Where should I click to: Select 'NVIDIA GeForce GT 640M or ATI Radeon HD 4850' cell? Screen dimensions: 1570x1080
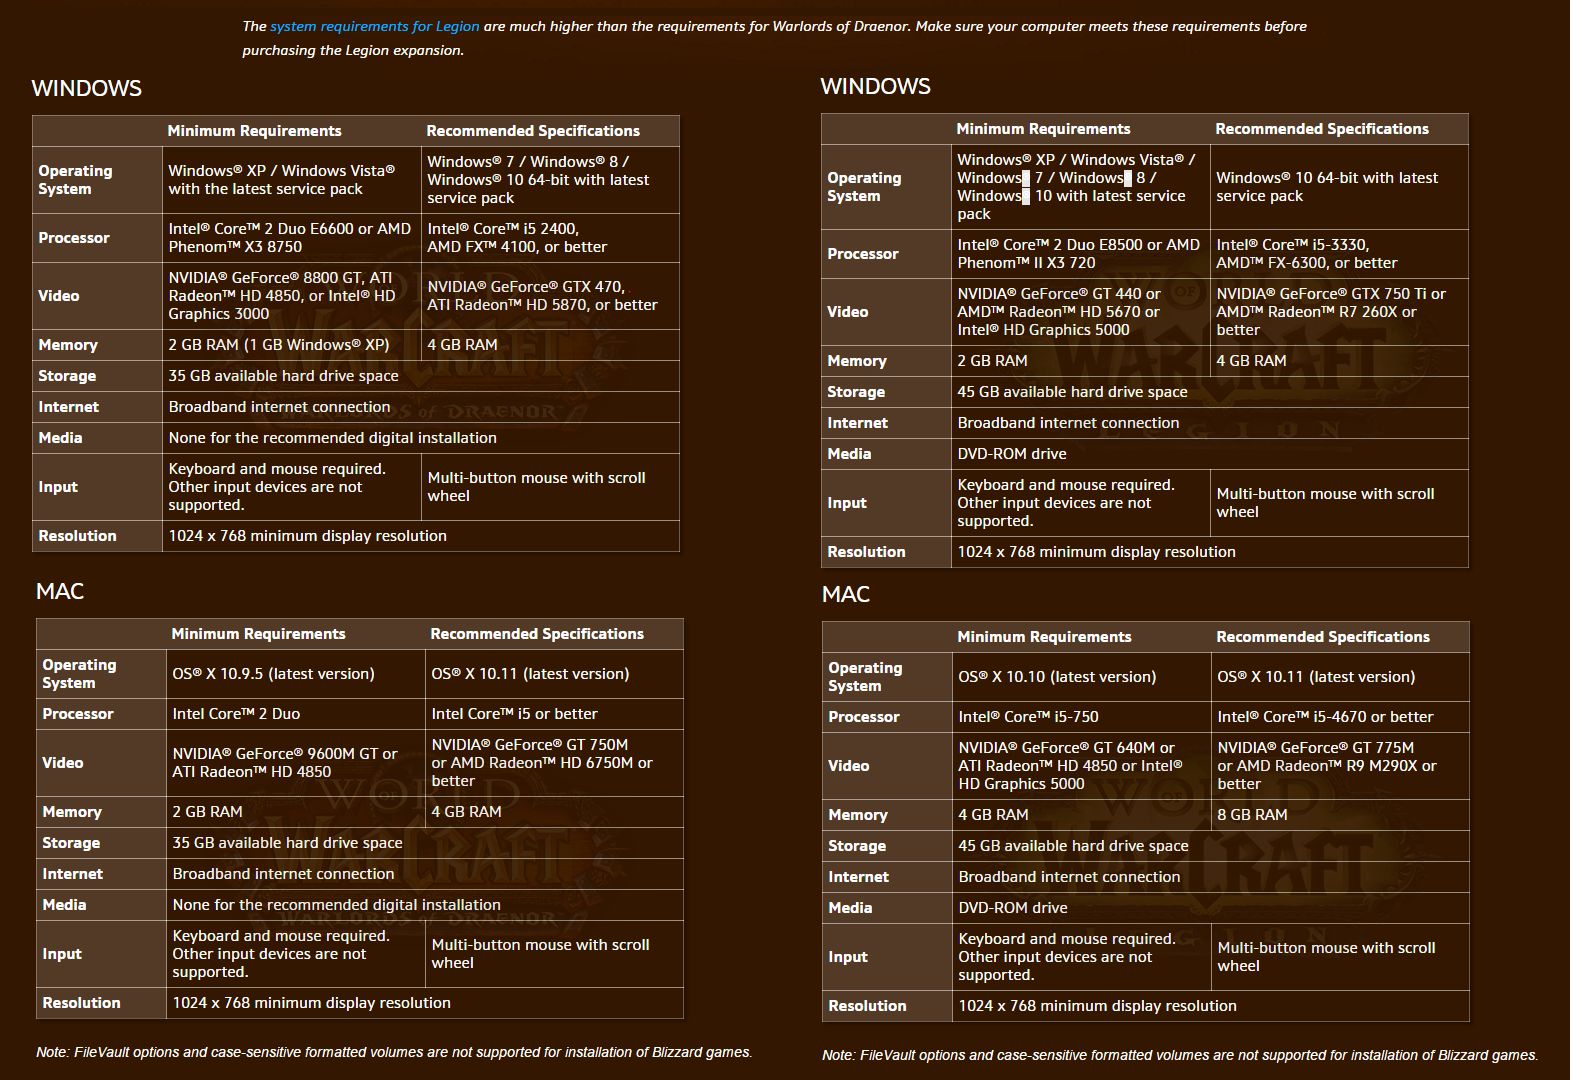tap(1082, 766)
